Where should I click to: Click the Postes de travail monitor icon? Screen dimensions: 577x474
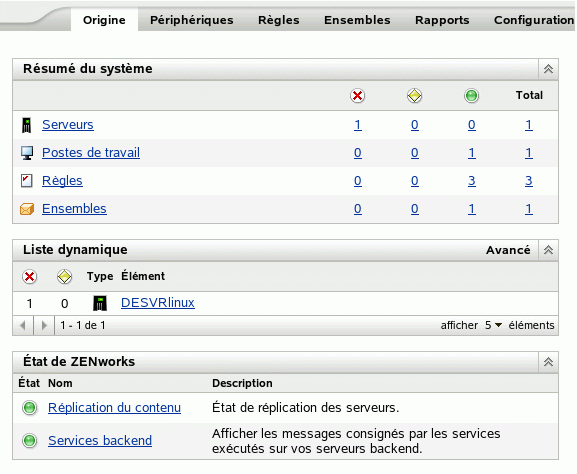click(27, 153)
